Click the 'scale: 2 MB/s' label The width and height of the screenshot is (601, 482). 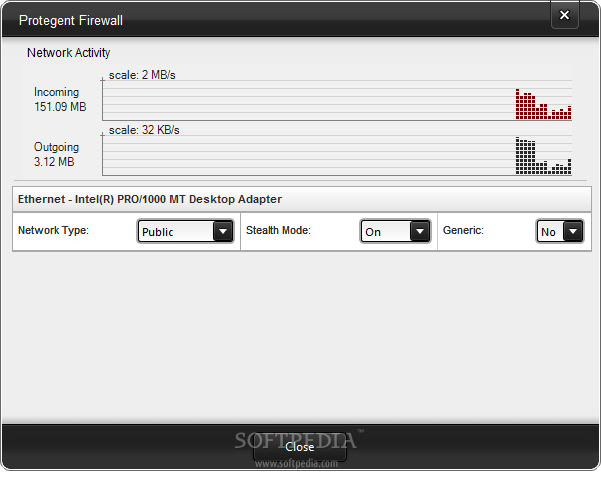tap(142, 75)
